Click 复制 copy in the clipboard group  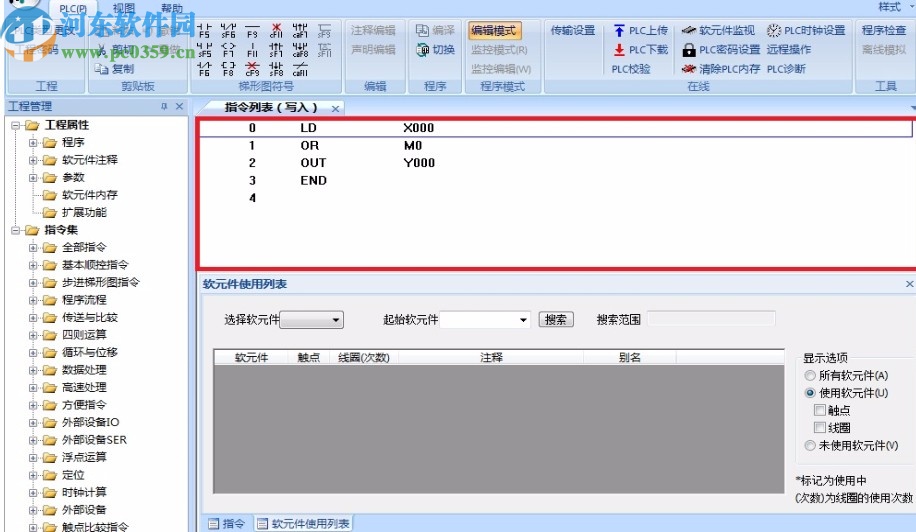tap(114, 69)
